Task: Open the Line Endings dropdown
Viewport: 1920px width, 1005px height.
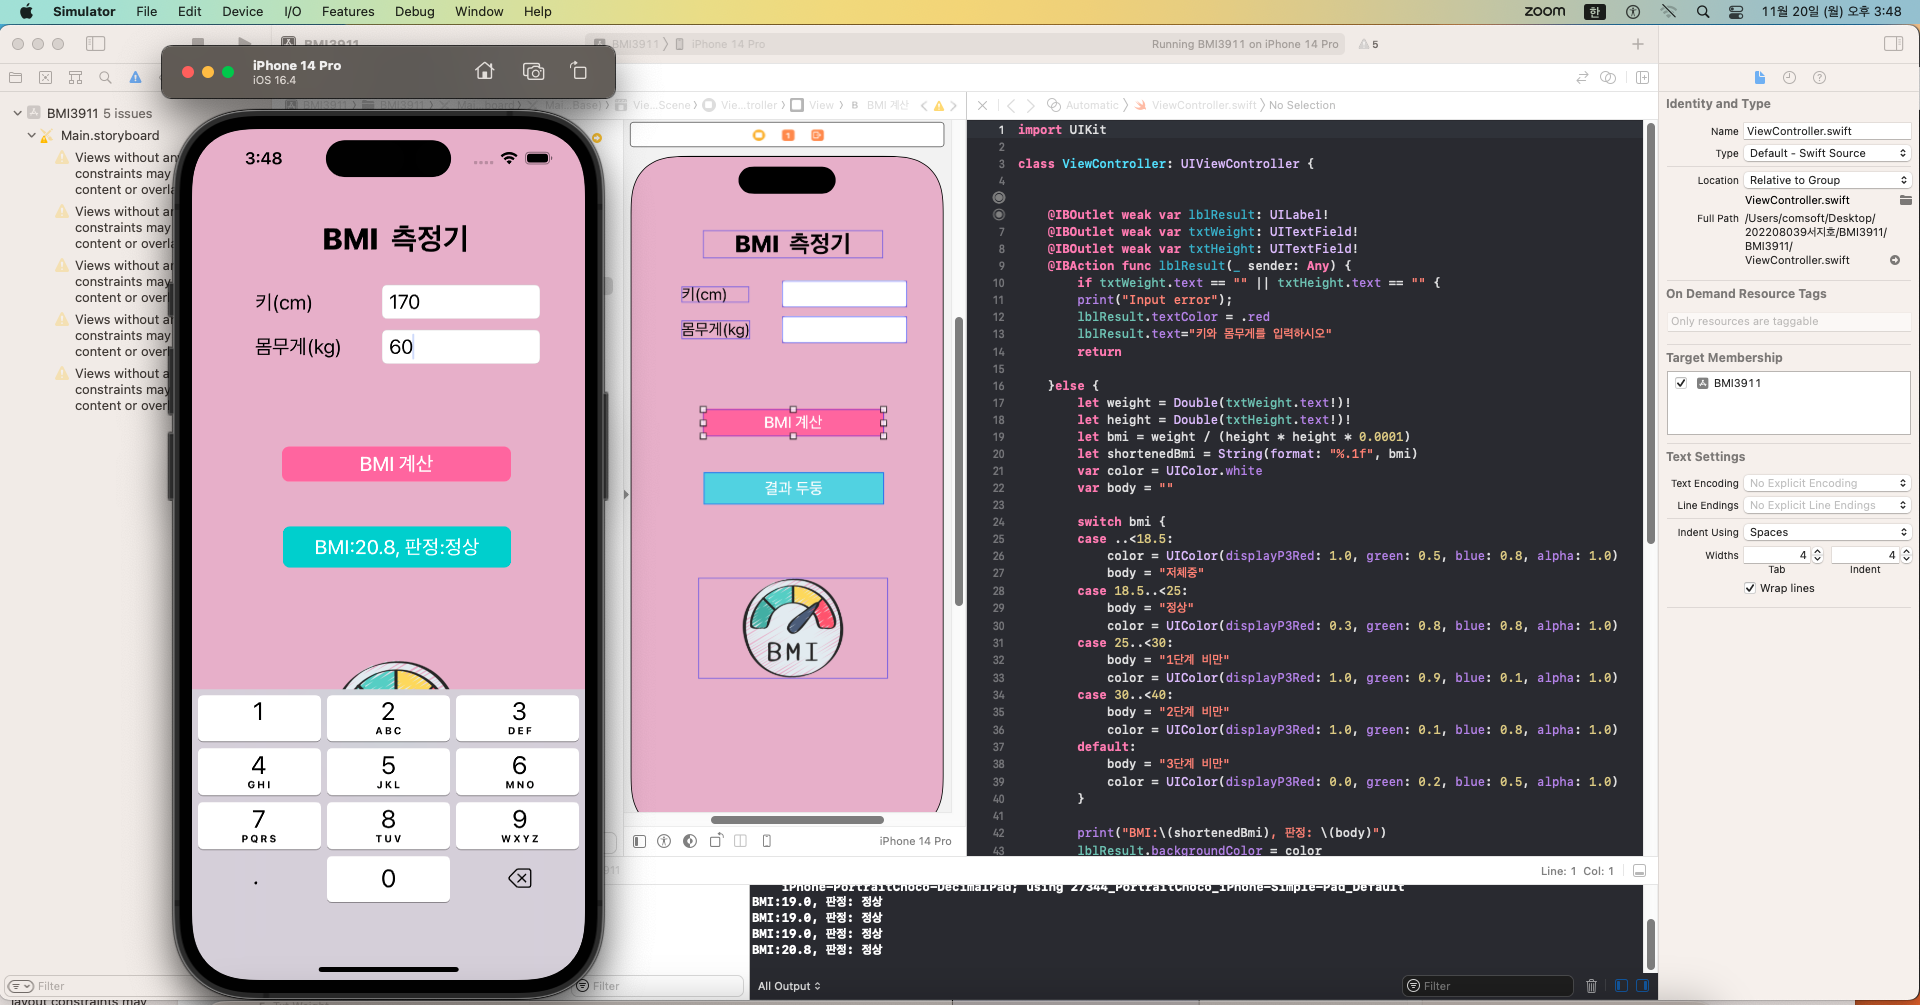Action: 1827,505
